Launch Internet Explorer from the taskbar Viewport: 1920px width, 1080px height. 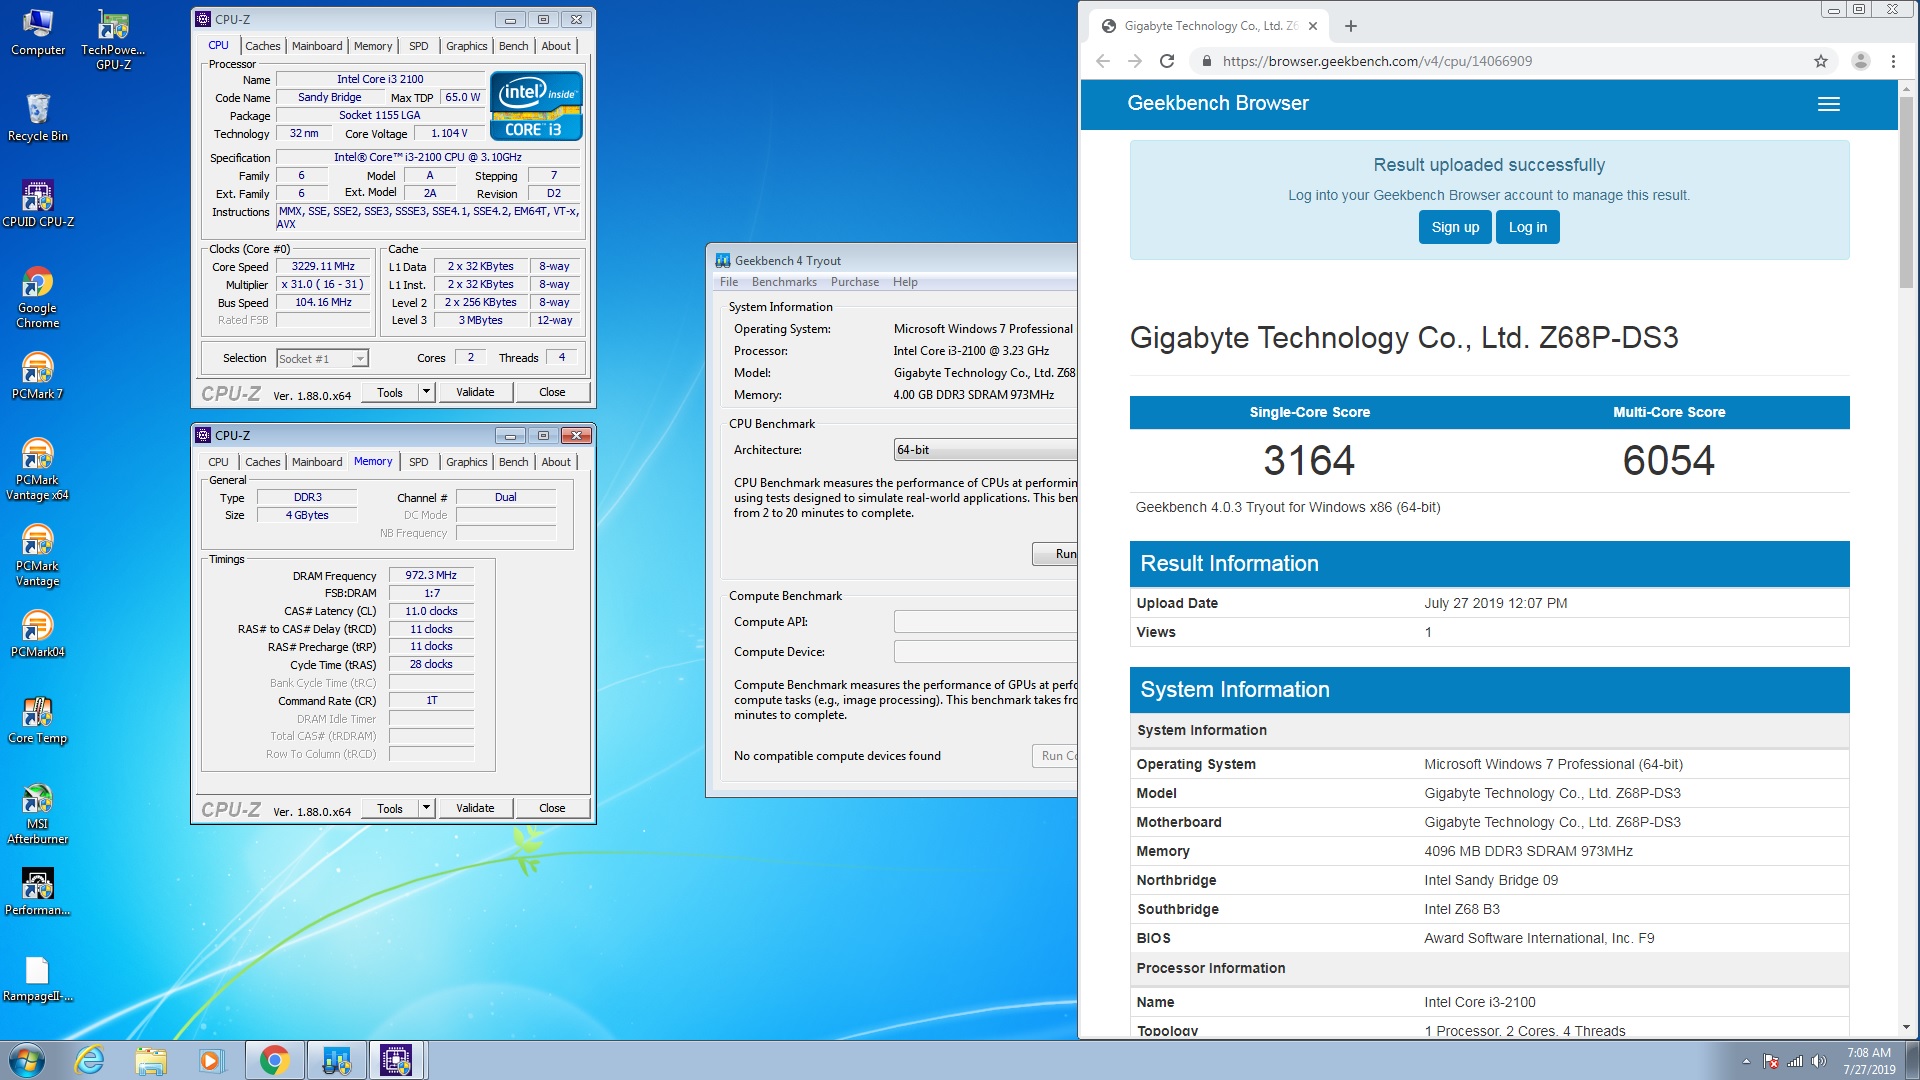[90, 1060]
